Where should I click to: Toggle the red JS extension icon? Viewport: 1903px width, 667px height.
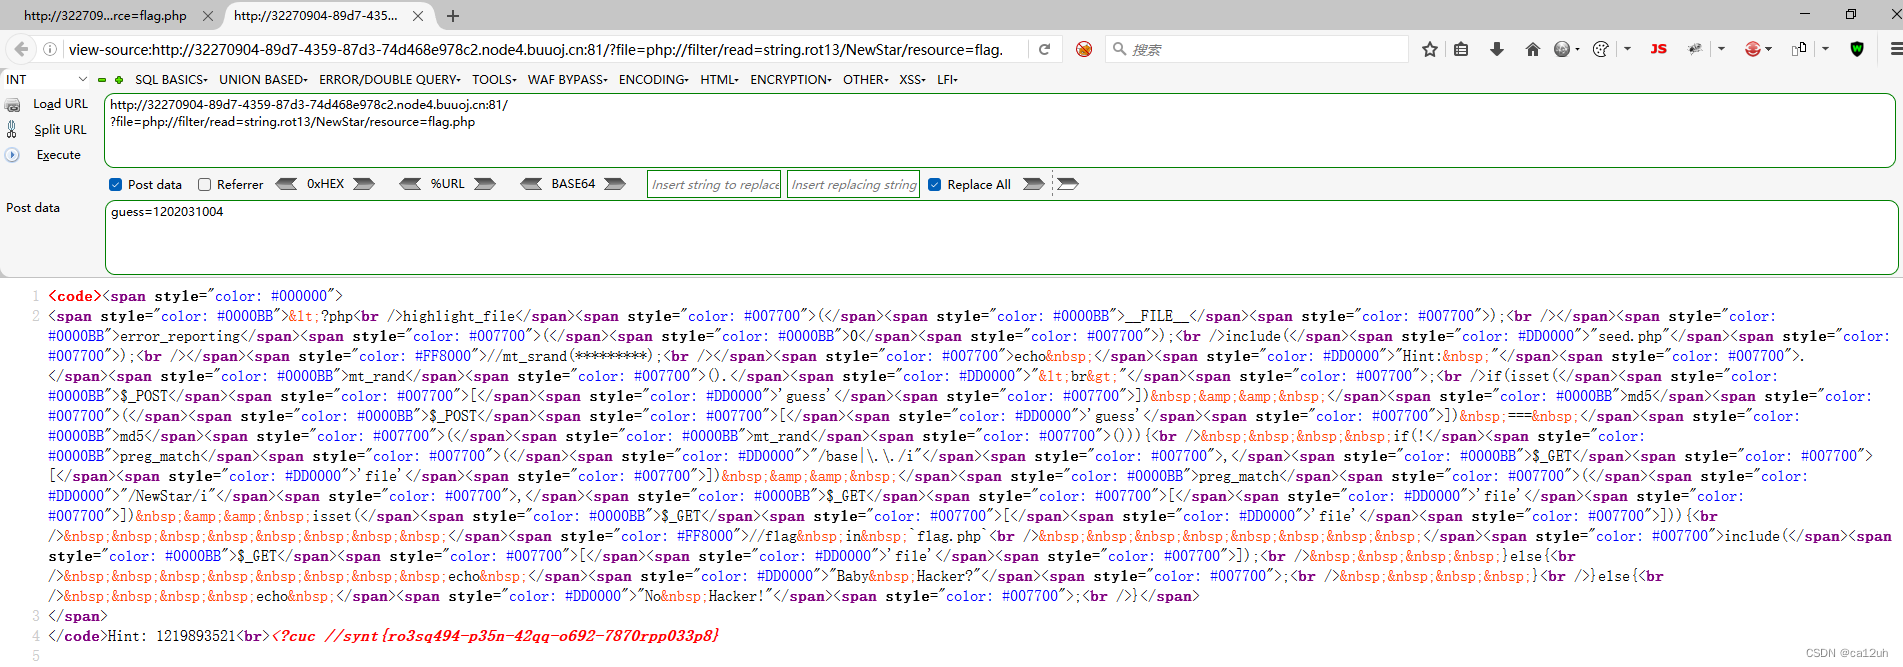click(x=1658, y=49)
